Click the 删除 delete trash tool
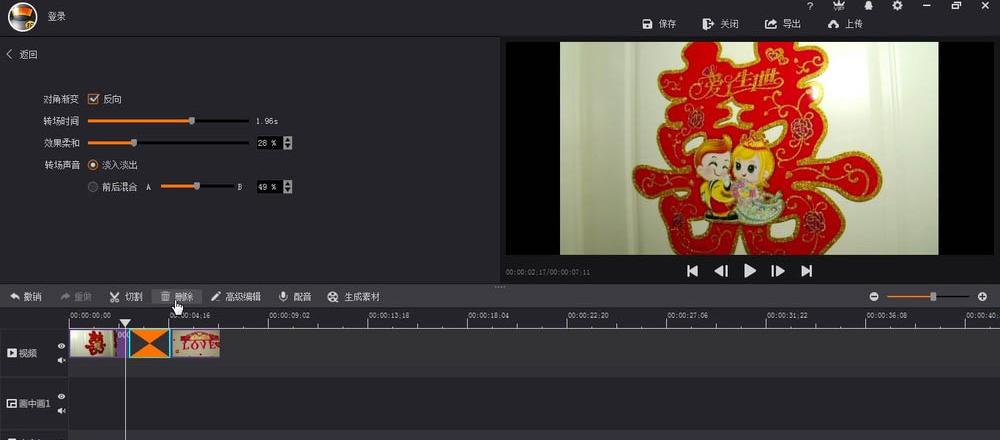This screenshot has height=440, width=1000. (177, 297)
